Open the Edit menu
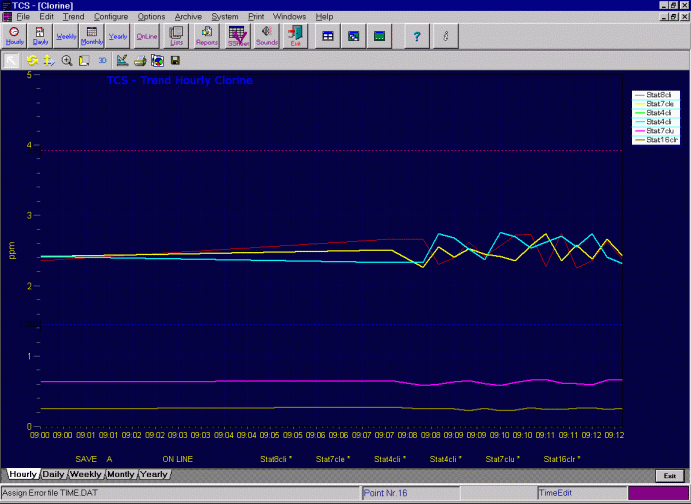Screen dimensions: 691x504 pos(46,17)
